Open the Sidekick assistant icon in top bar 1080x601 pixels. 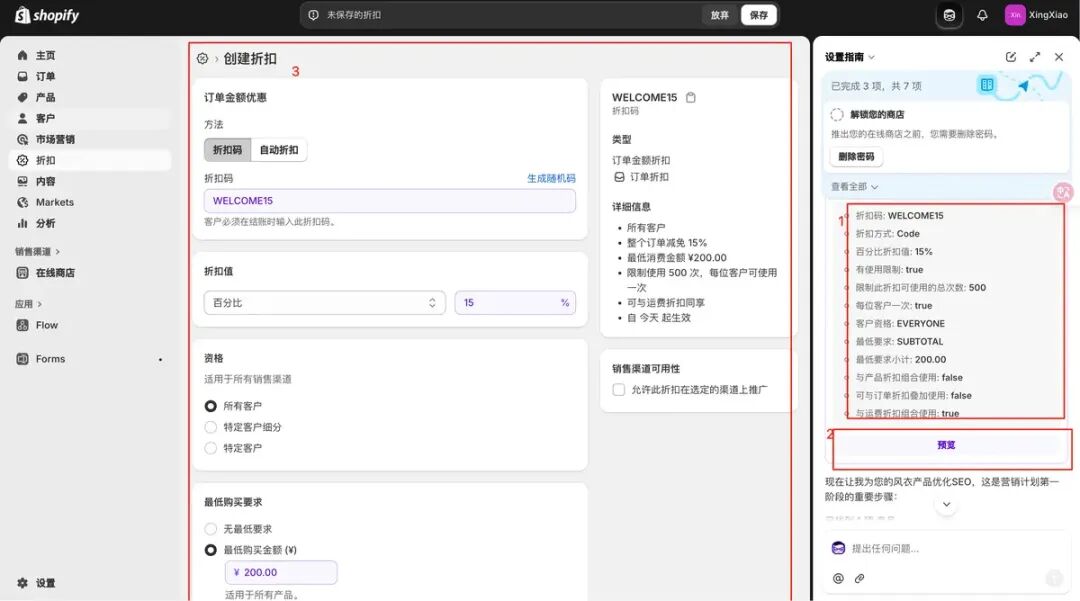pos(949,15)
